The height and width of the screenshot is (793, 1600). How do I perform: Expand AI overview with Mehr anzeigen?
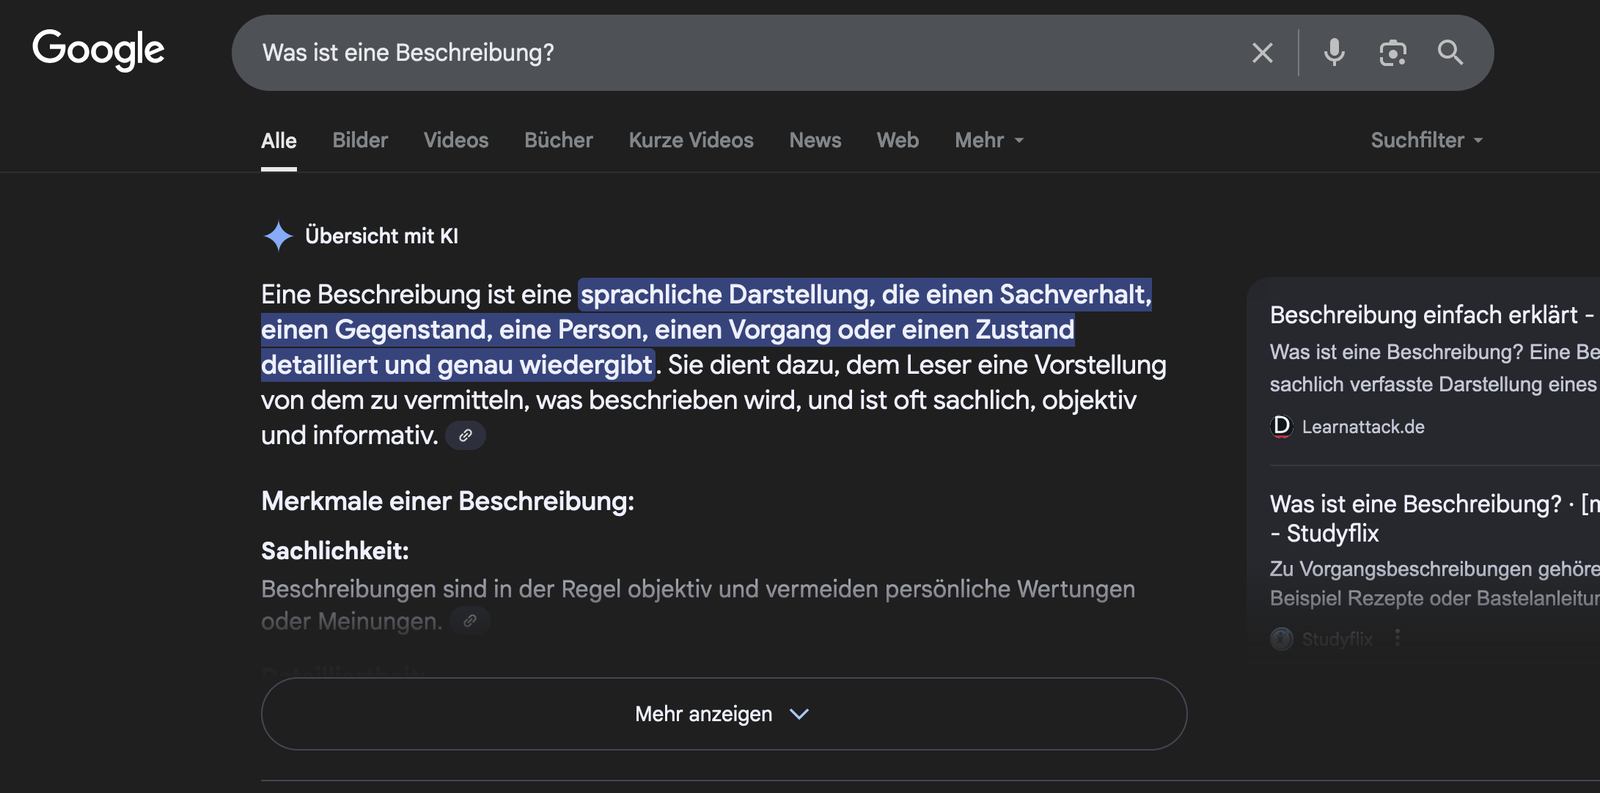click(x=723, y=714)
